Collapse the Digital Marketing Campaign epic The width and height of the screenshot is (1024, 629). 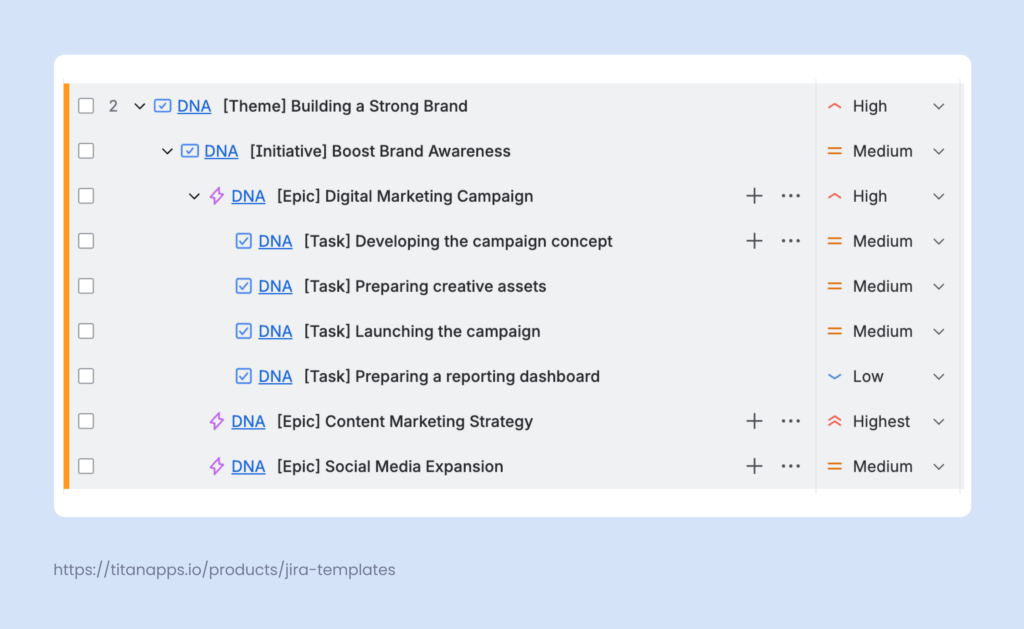click(x=194, y=196)
